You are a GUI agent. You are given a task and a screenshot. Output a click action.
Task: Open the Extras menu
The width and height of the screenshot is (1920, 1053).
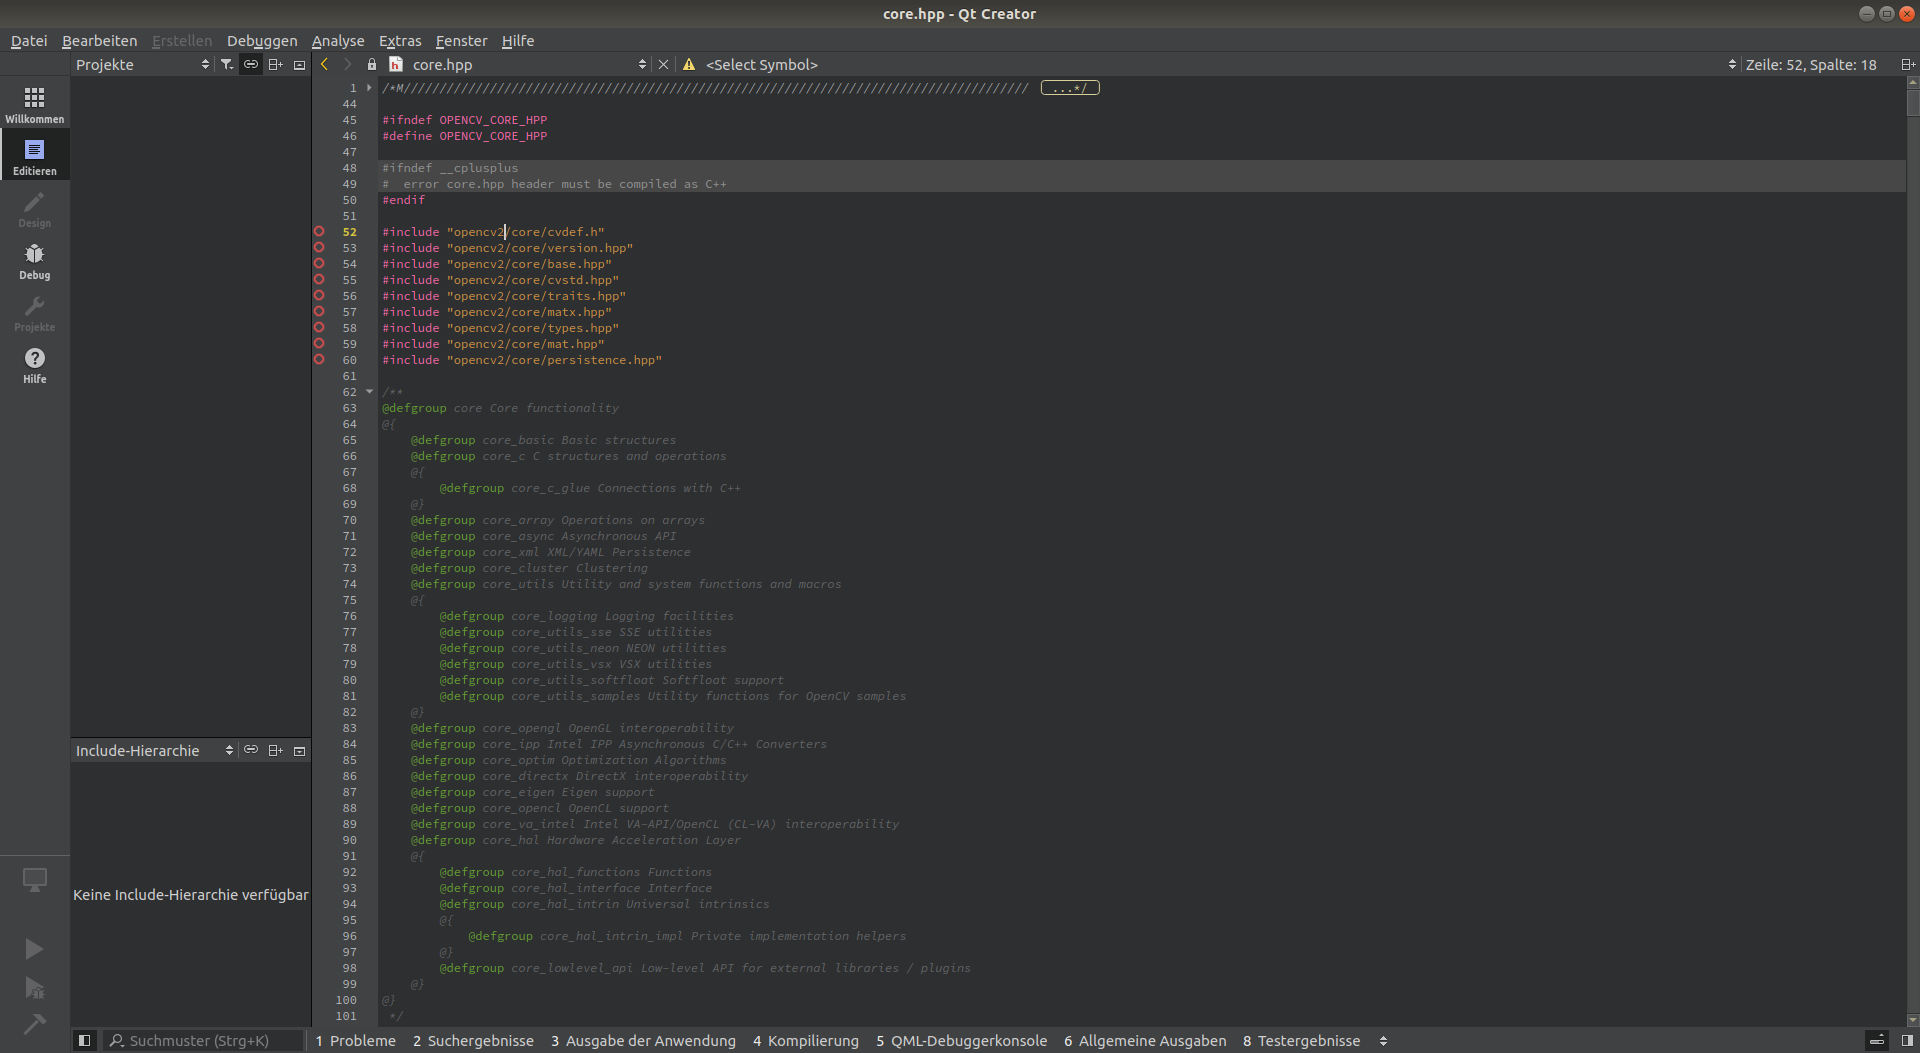[x=400, y=40]
